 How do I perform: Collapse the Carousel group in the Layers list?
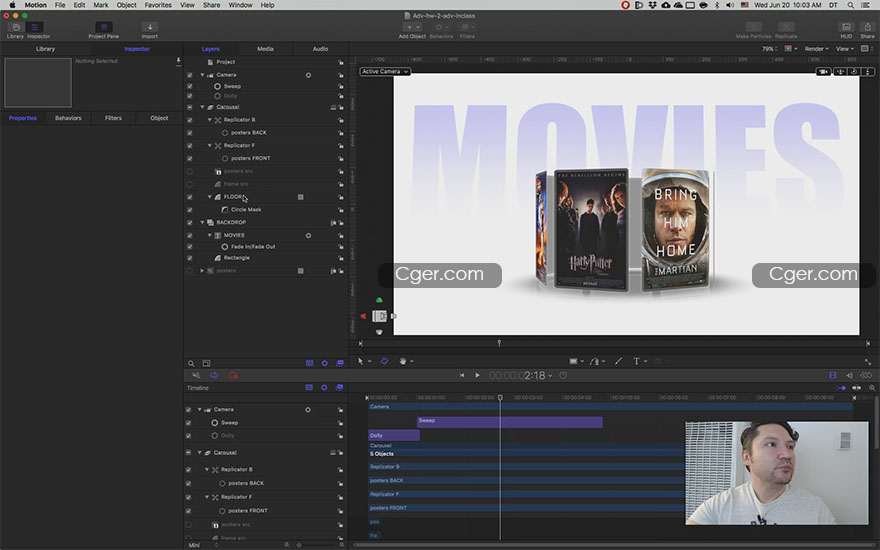pyautogui.click(x=203, y=107)
